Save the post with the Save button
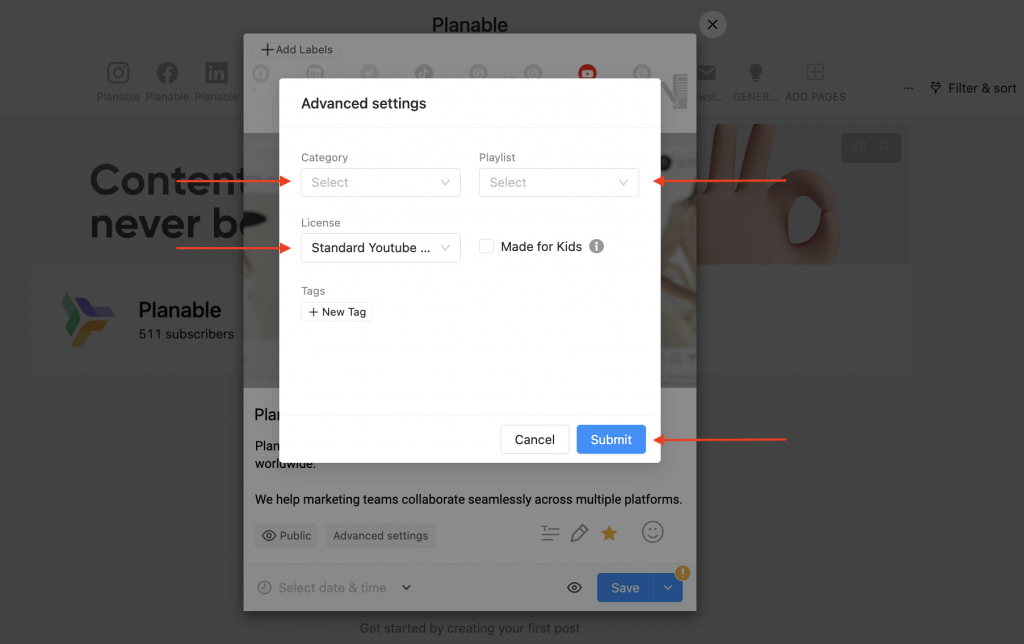This screenshot has width=1024, height=644. [x=625, y=588]
